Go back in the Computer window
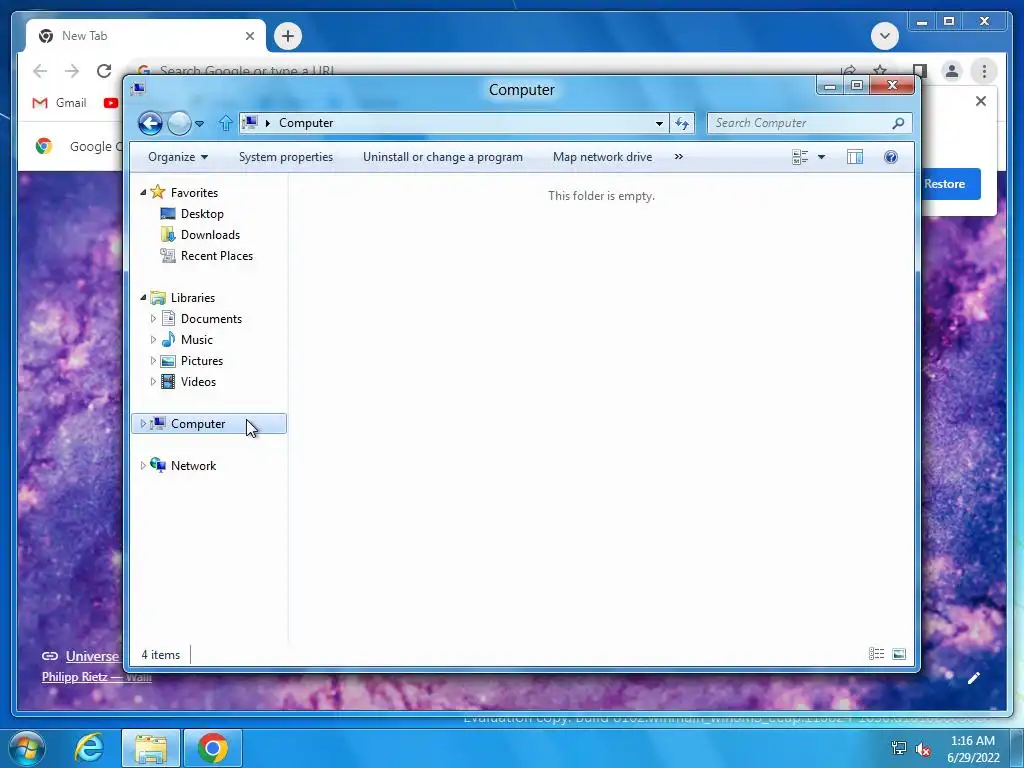Image resolution: width=1024 pixels, height=768 pixels. [150, 123]
